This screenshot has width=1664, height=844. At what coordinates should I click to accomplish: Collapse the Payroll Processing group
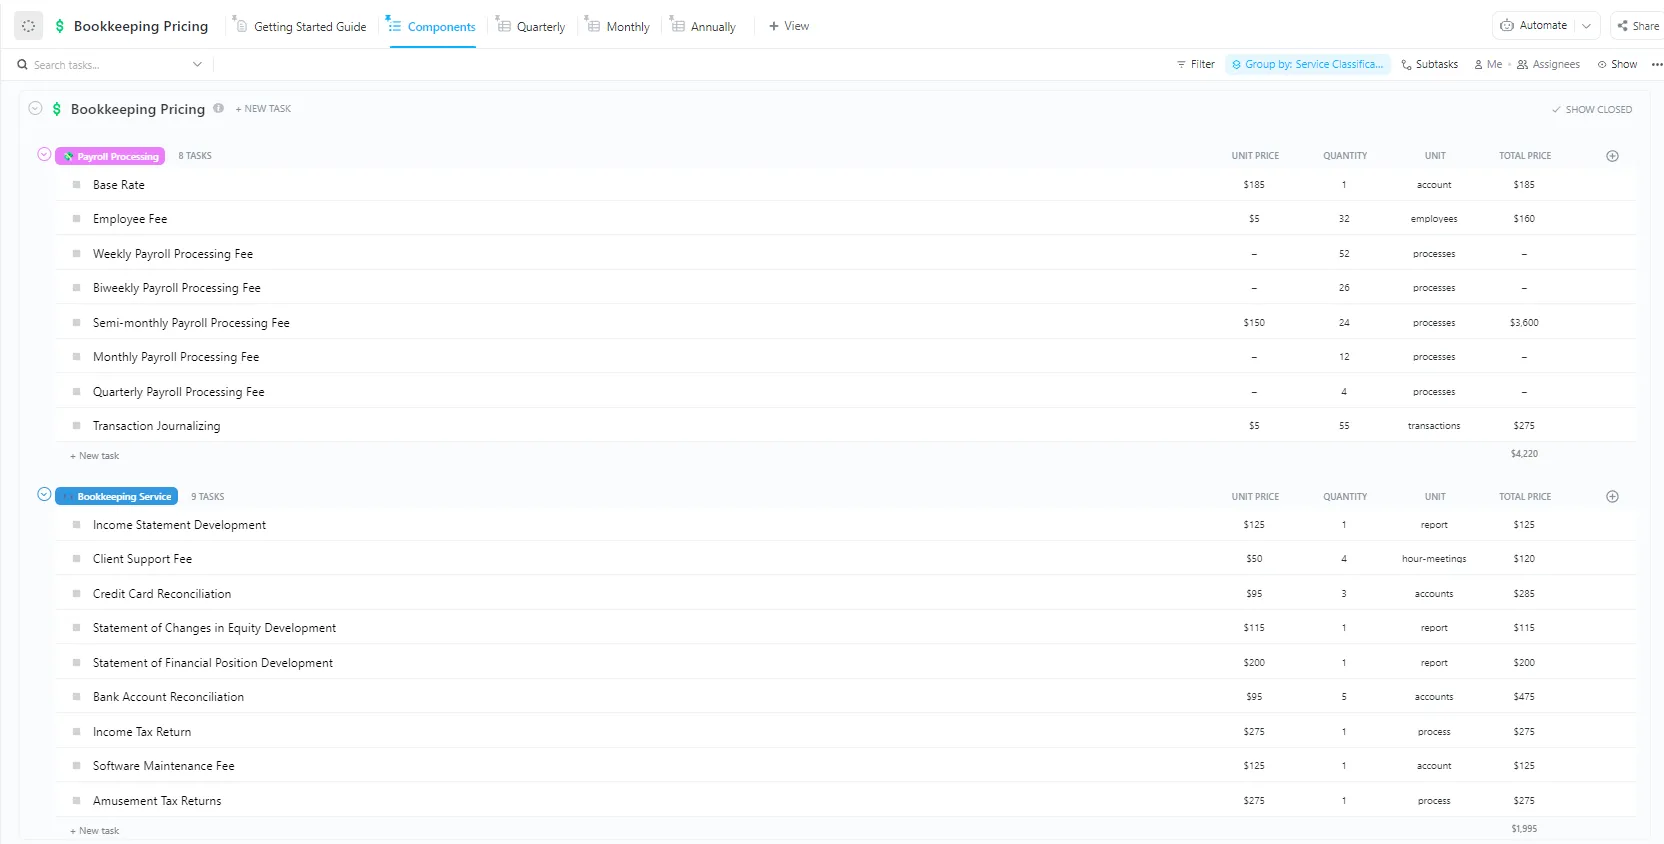coord(44,155)
